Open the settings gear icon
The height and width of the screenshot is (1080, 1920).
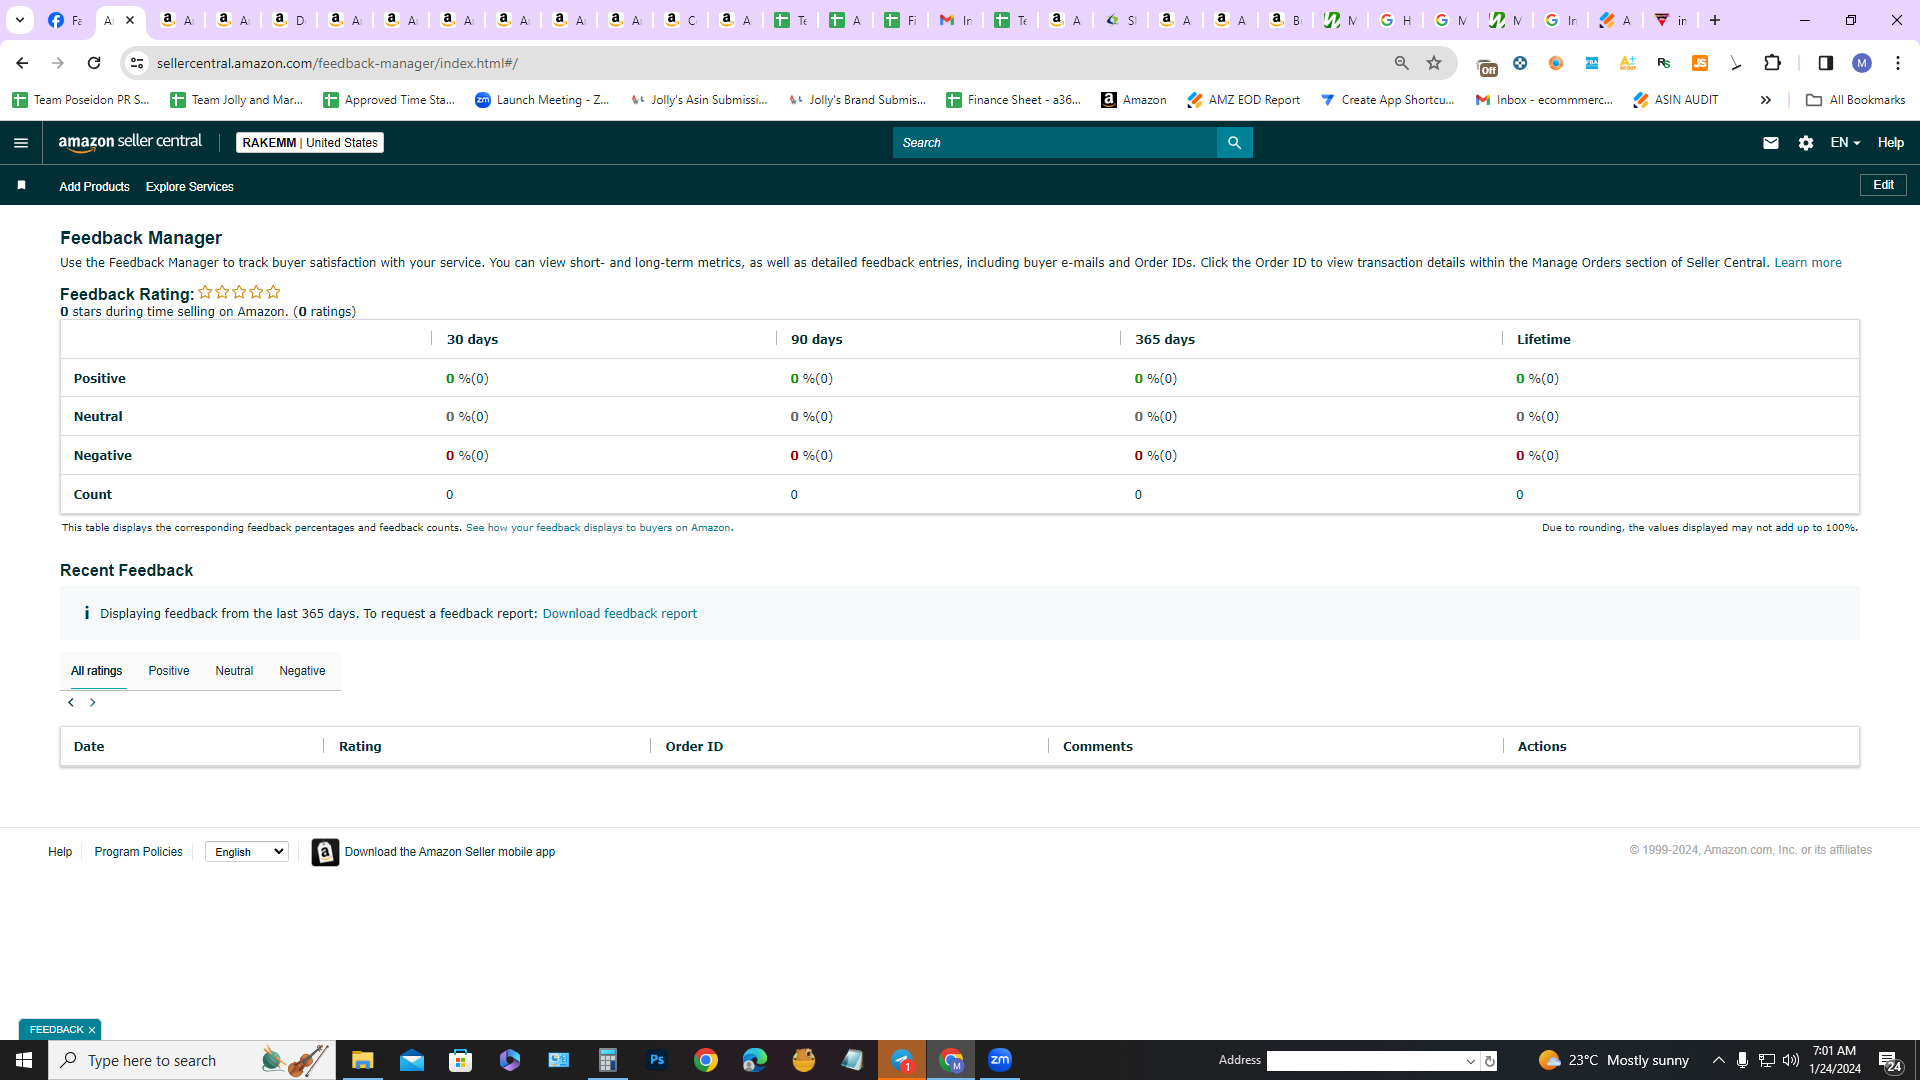pos(1805,143)
